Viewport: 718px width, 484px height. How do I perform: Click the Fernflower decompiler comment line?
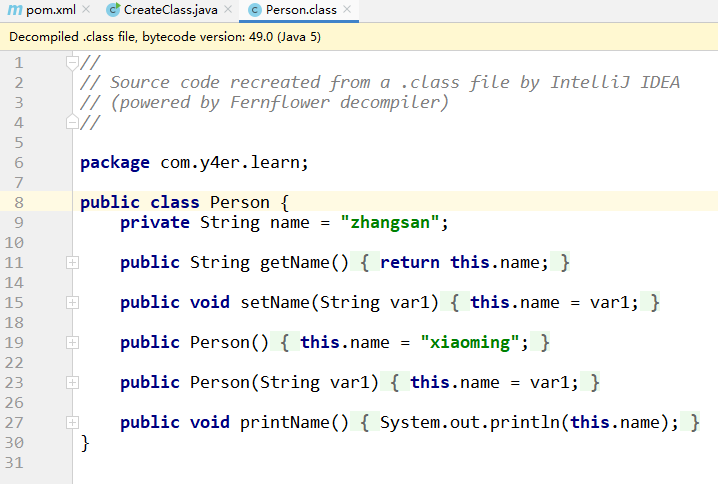coord(264,103)
